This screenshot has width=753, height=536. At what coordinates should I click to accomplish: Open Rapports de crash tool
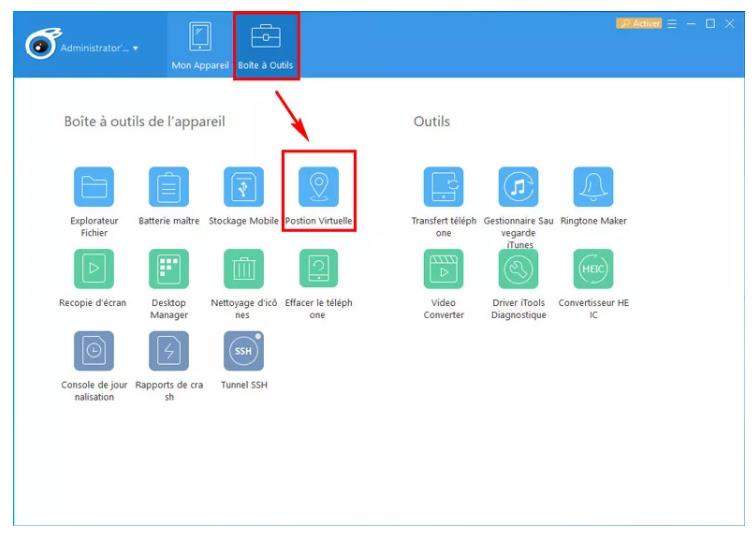(x=169, y=351)
